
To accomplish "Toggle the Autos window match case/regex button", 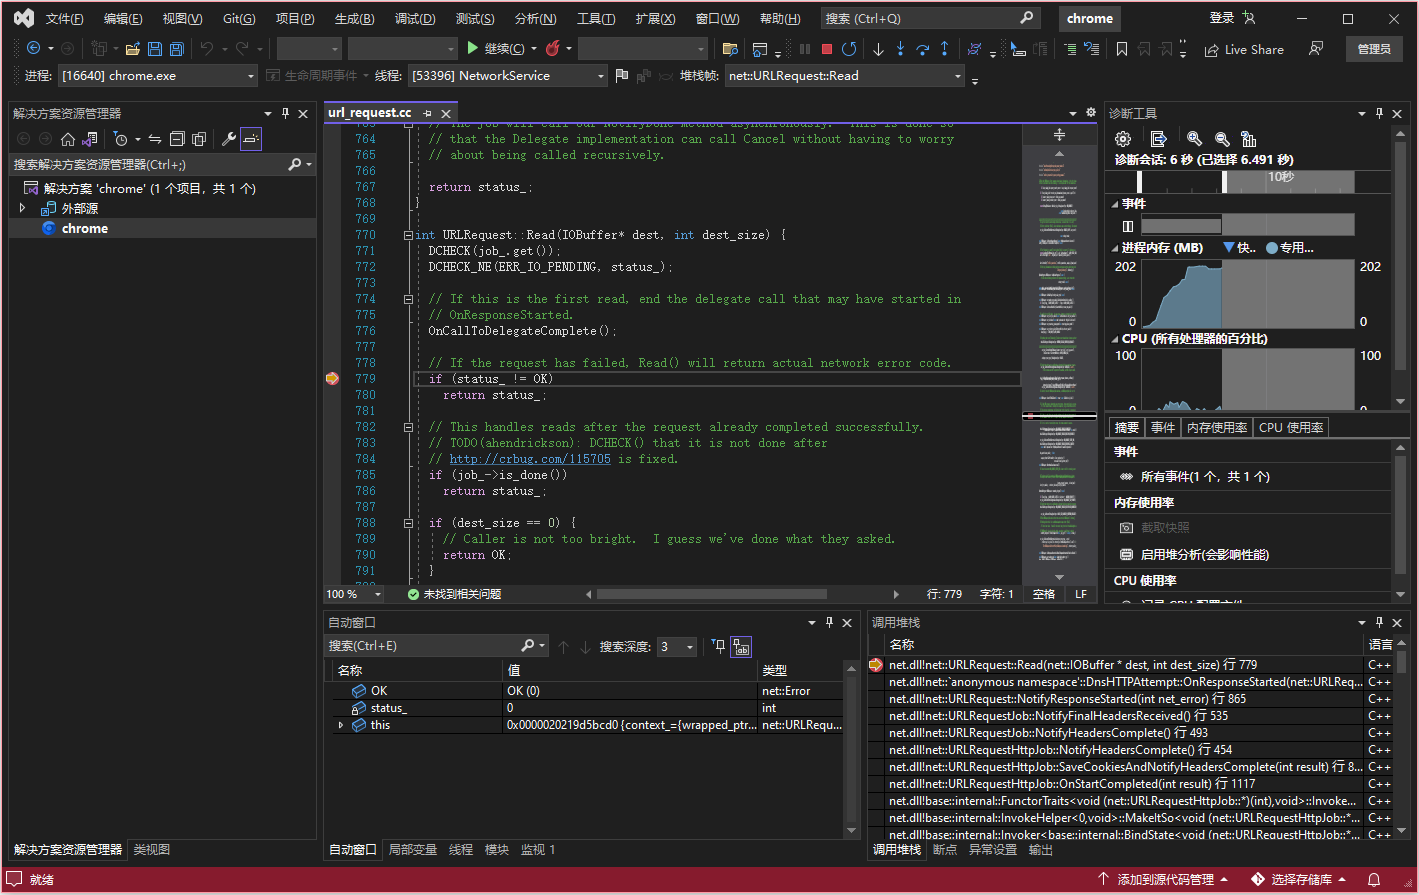I will [x=741, y=647].
